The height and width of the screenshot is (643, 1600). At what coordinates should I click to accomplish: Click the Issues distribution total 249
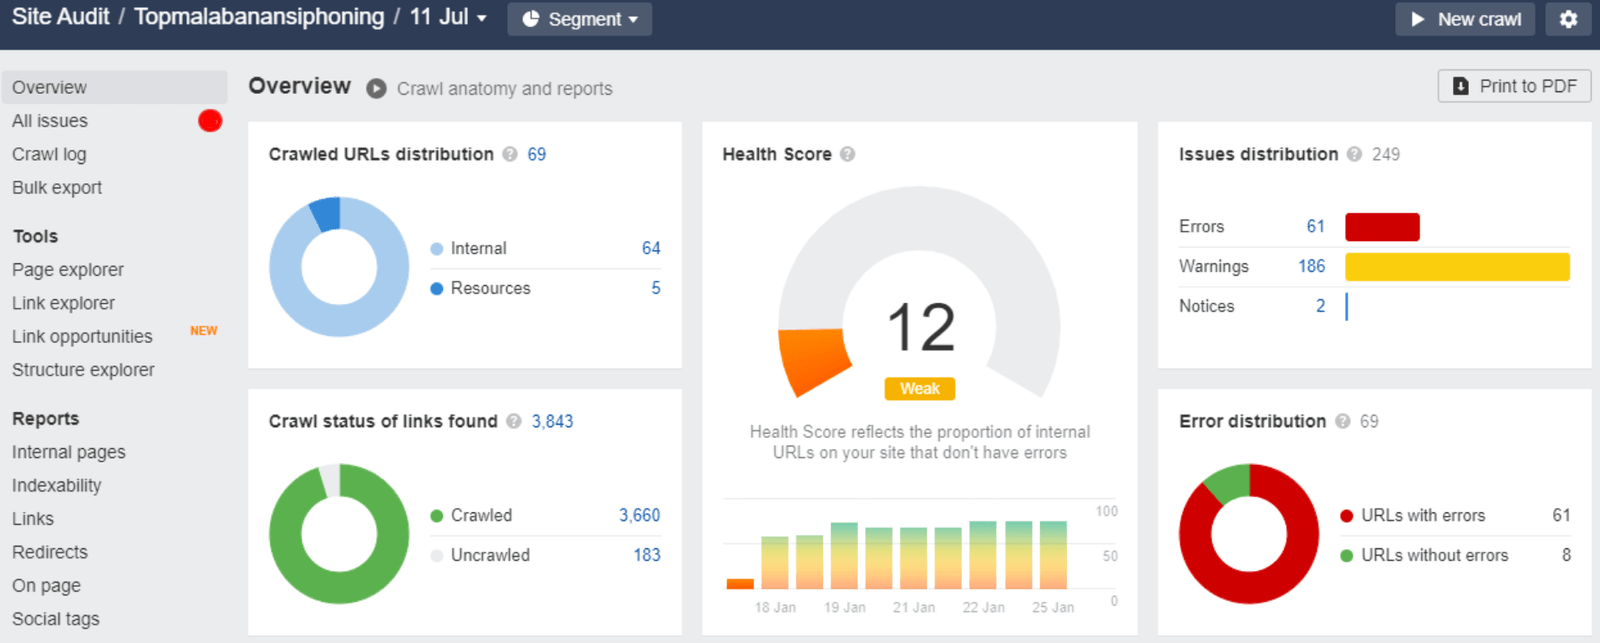1386,154
